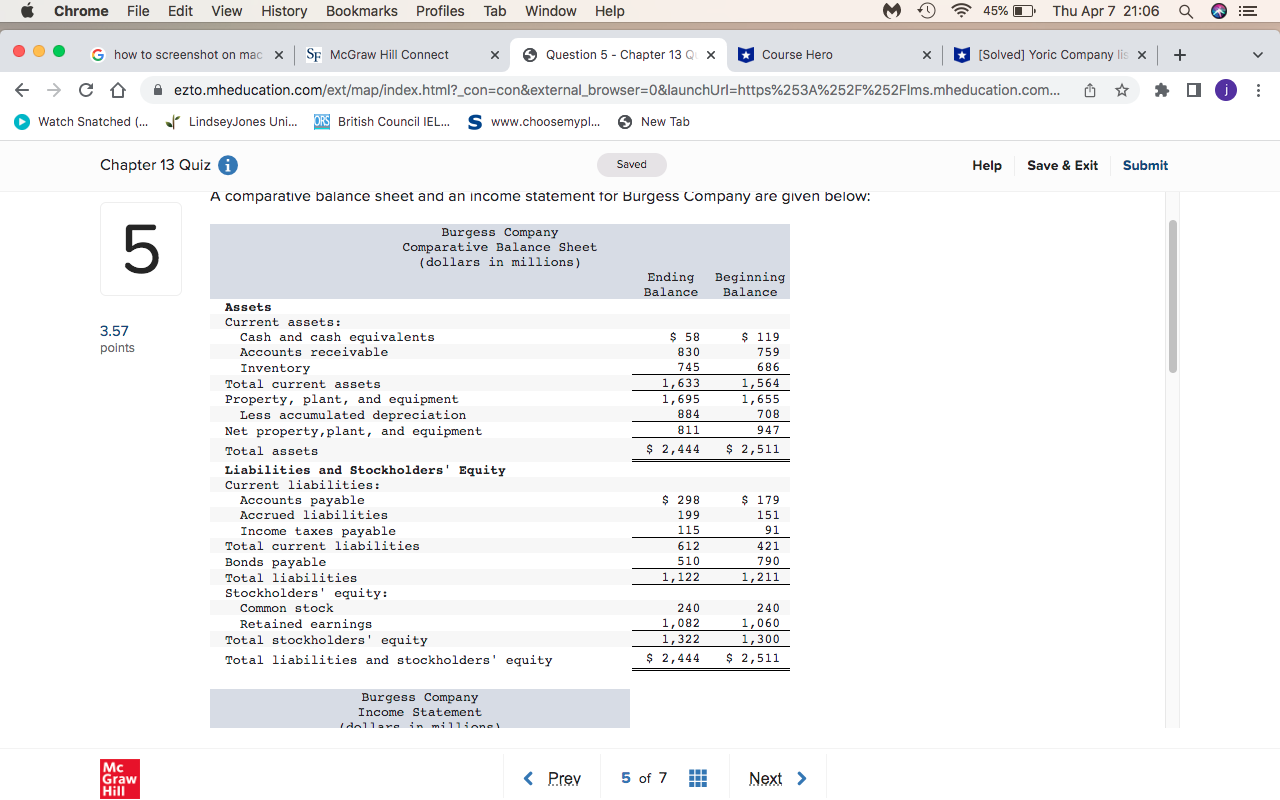Click the McGraw Hill logo
The width and height of the screenshot is (1280, 800).
(x=120, y=779)
